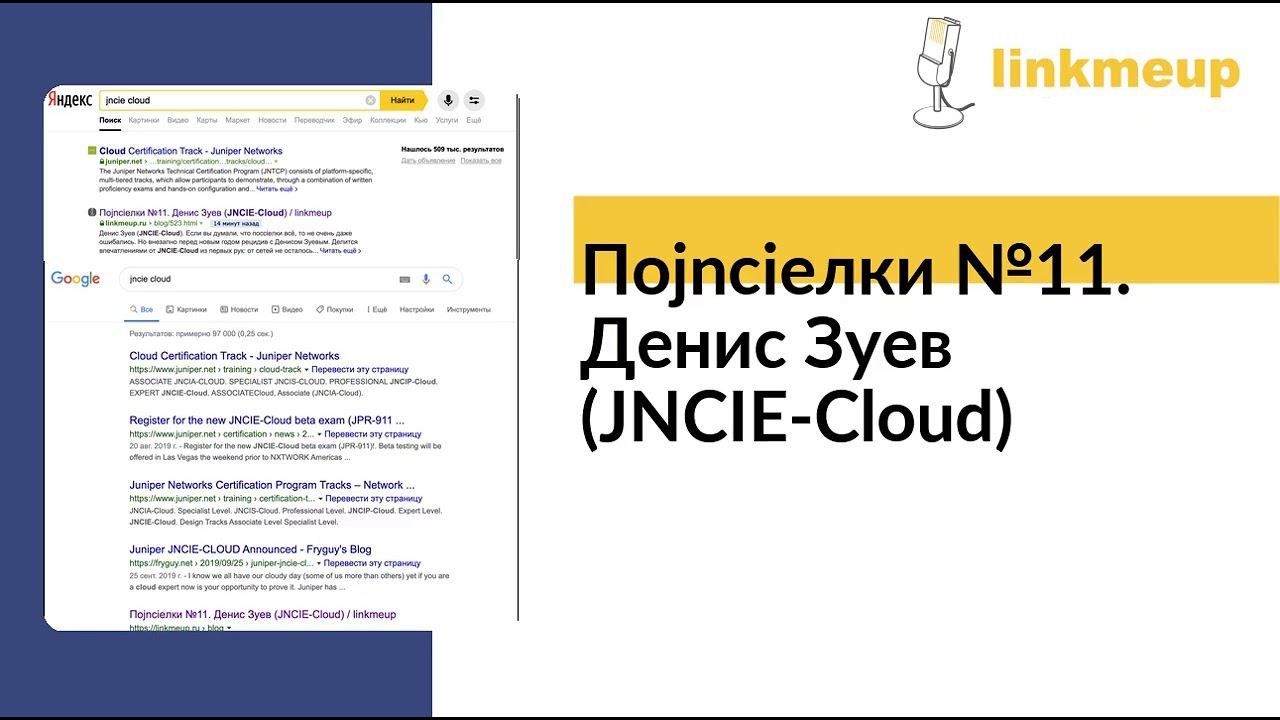This screenshot has width=1280, height=720.
Task: Open the Yandex Услуги tab
Action: (447, 120)
